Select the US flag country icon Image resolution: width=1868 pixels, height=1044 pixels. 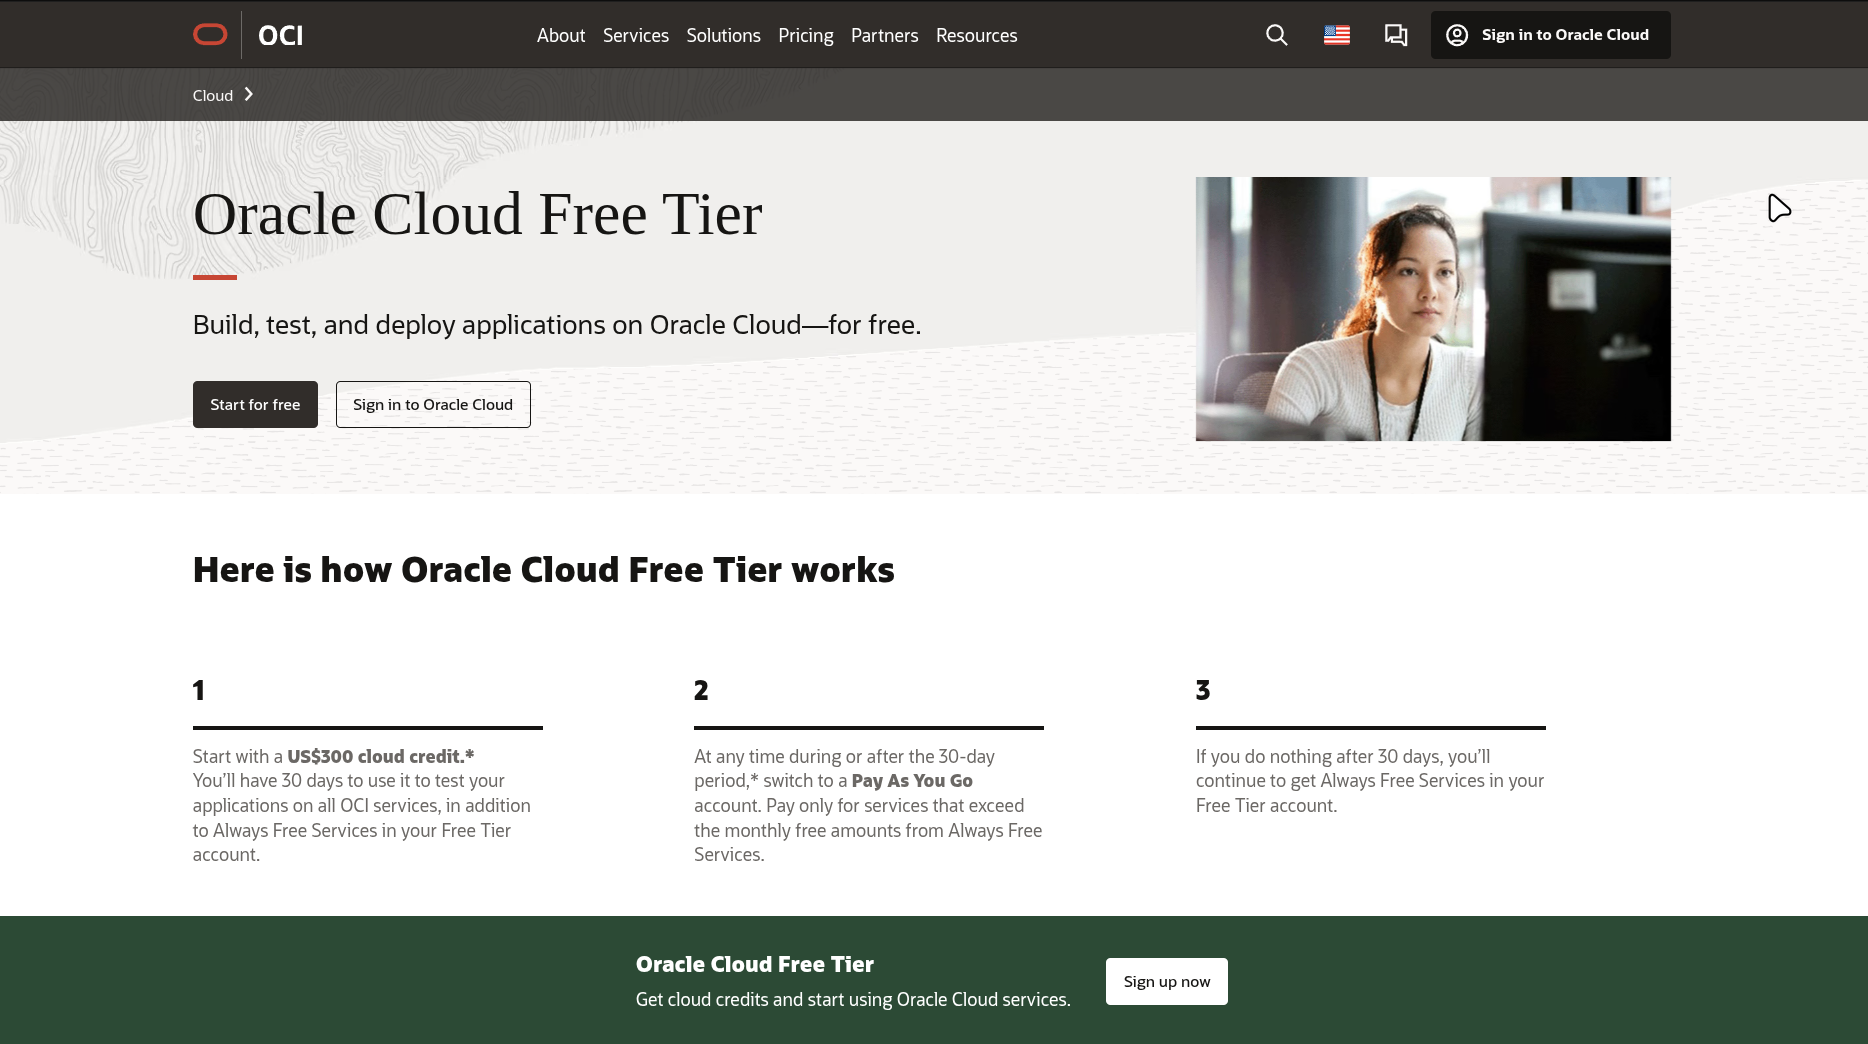(1336, 35)
